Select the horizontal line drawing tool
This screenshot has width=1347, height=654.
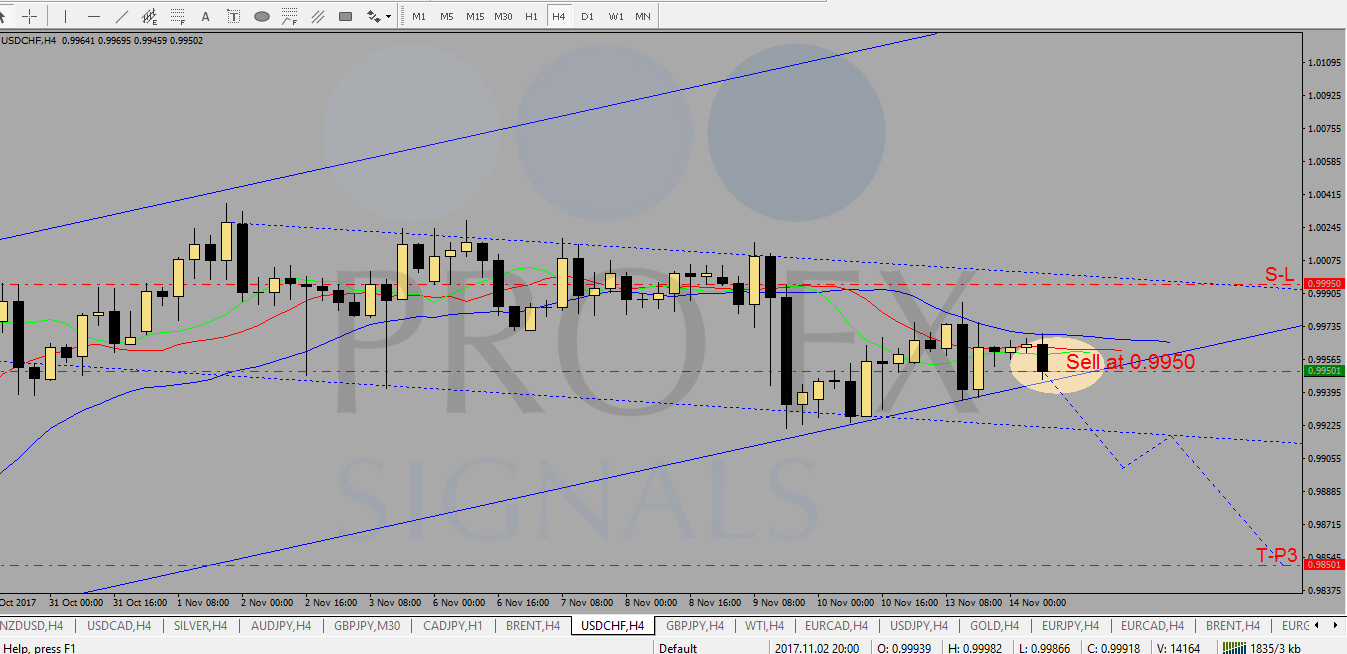pos(94,16)
